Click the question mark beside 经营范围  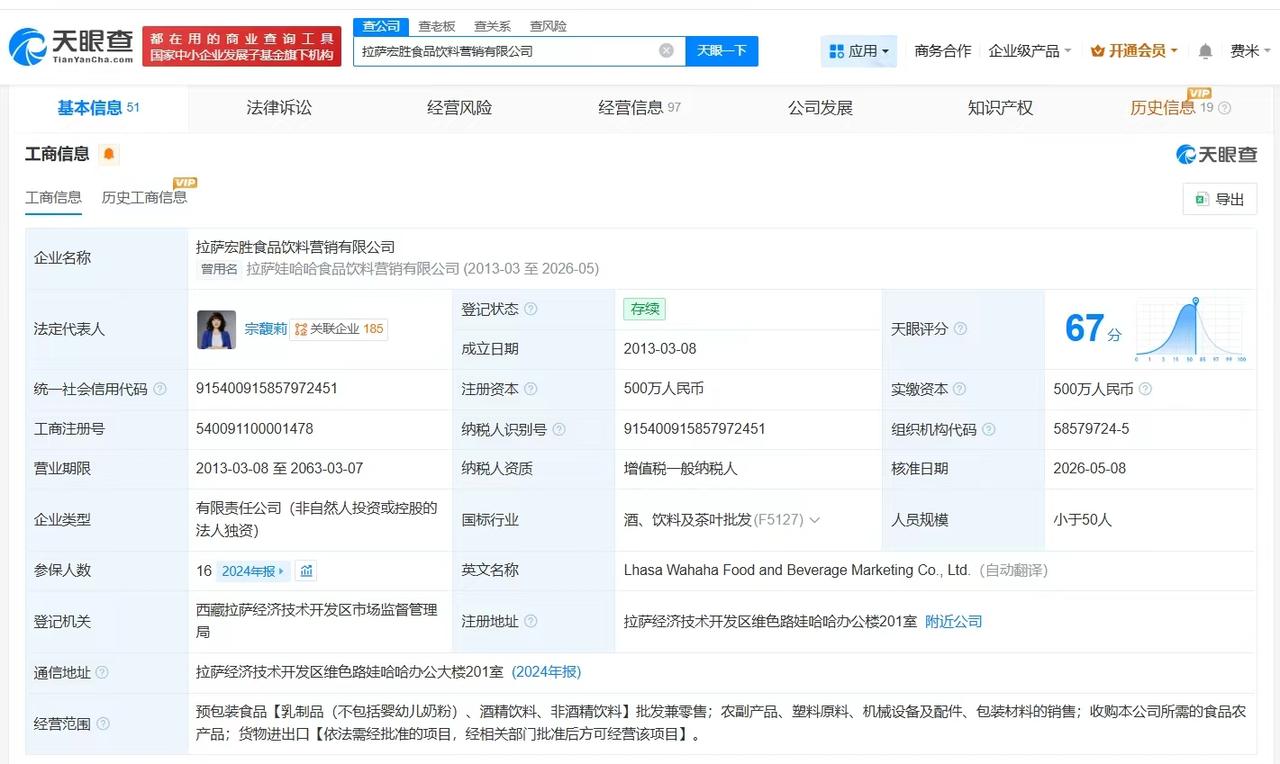click(x=103, y=724)
